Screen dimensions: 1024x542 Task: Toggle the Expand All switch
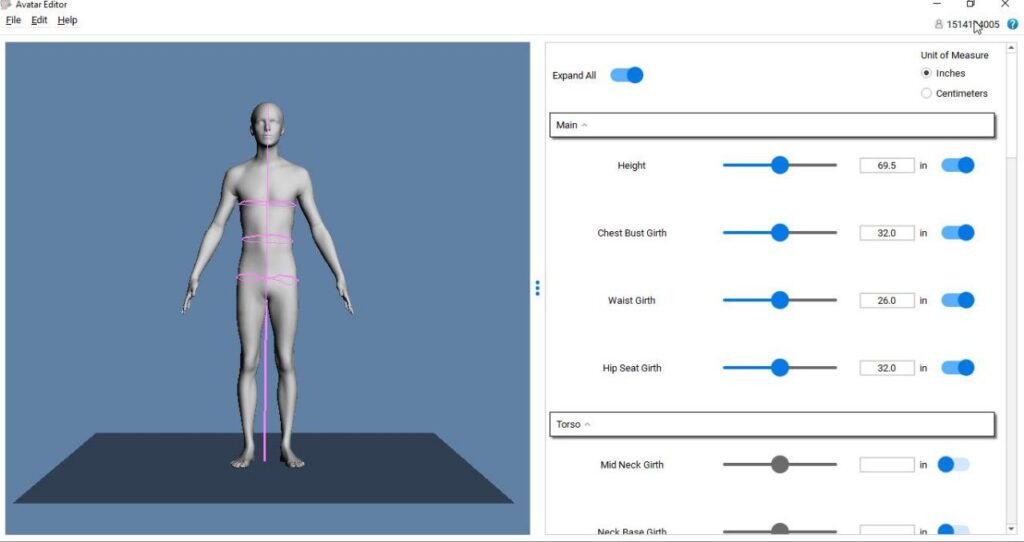click(x=627, y=75)
